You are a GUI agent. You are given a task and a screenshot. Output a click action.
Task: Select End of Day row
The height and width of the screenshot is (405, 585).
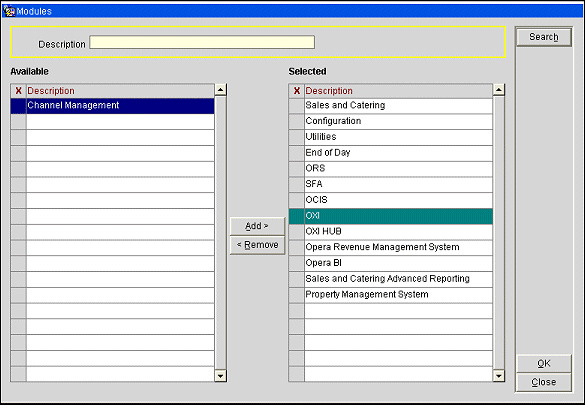click(x=398, y=153)
